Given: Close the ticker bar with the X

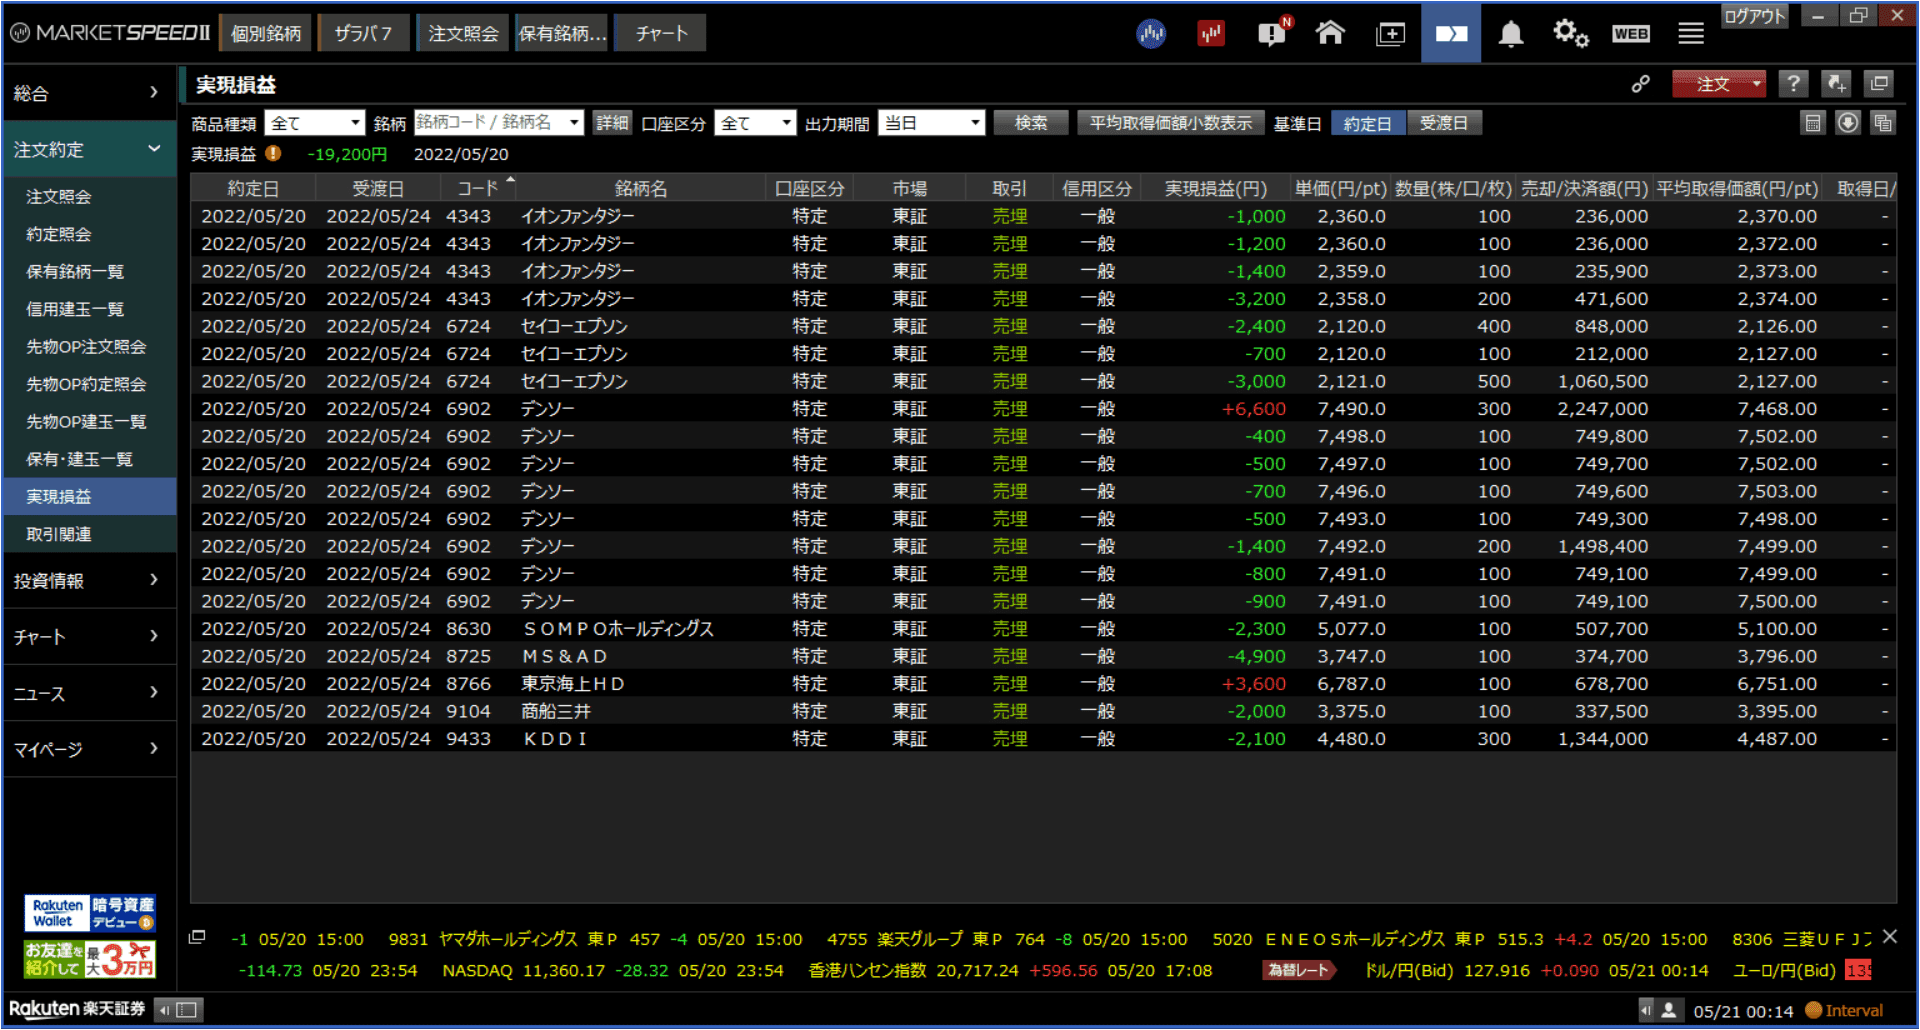Looking at the screenshot, I should (1889, 937).
